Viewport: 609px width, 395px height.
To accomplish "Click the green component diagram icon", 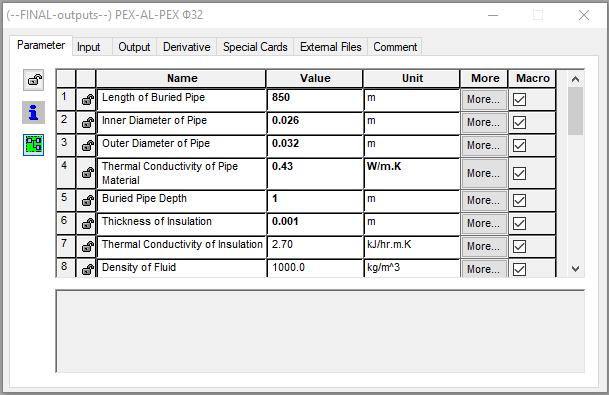I will 33,145.
